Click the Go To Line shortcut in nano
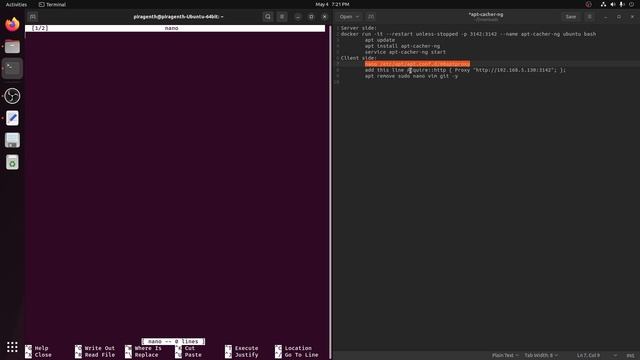The width and height of the screenshot is (640, 360). tap(297, 355)
